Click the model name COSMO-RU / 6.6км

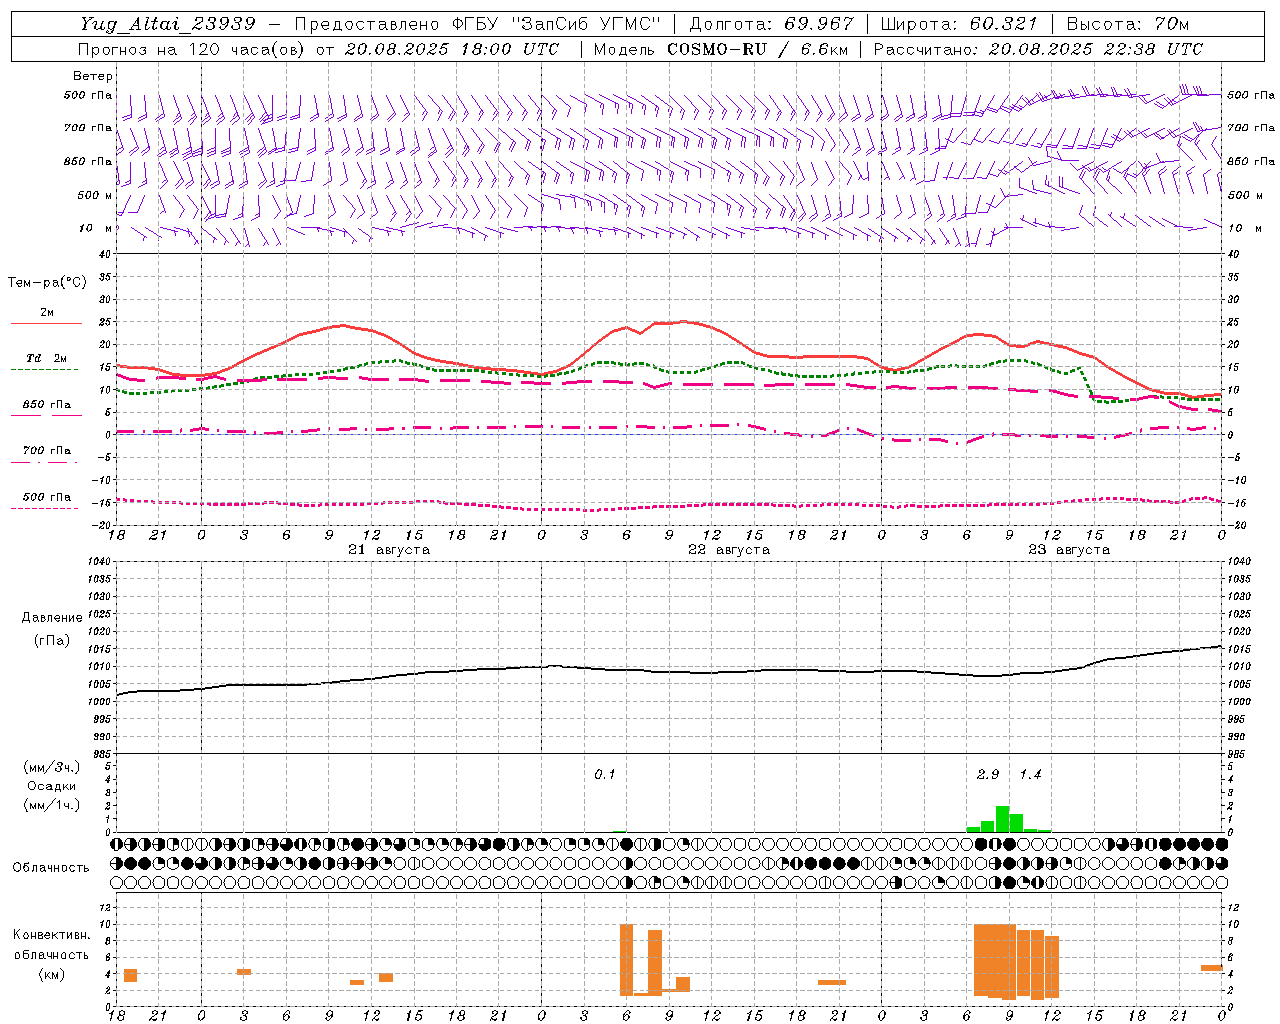tap(758, 49)
